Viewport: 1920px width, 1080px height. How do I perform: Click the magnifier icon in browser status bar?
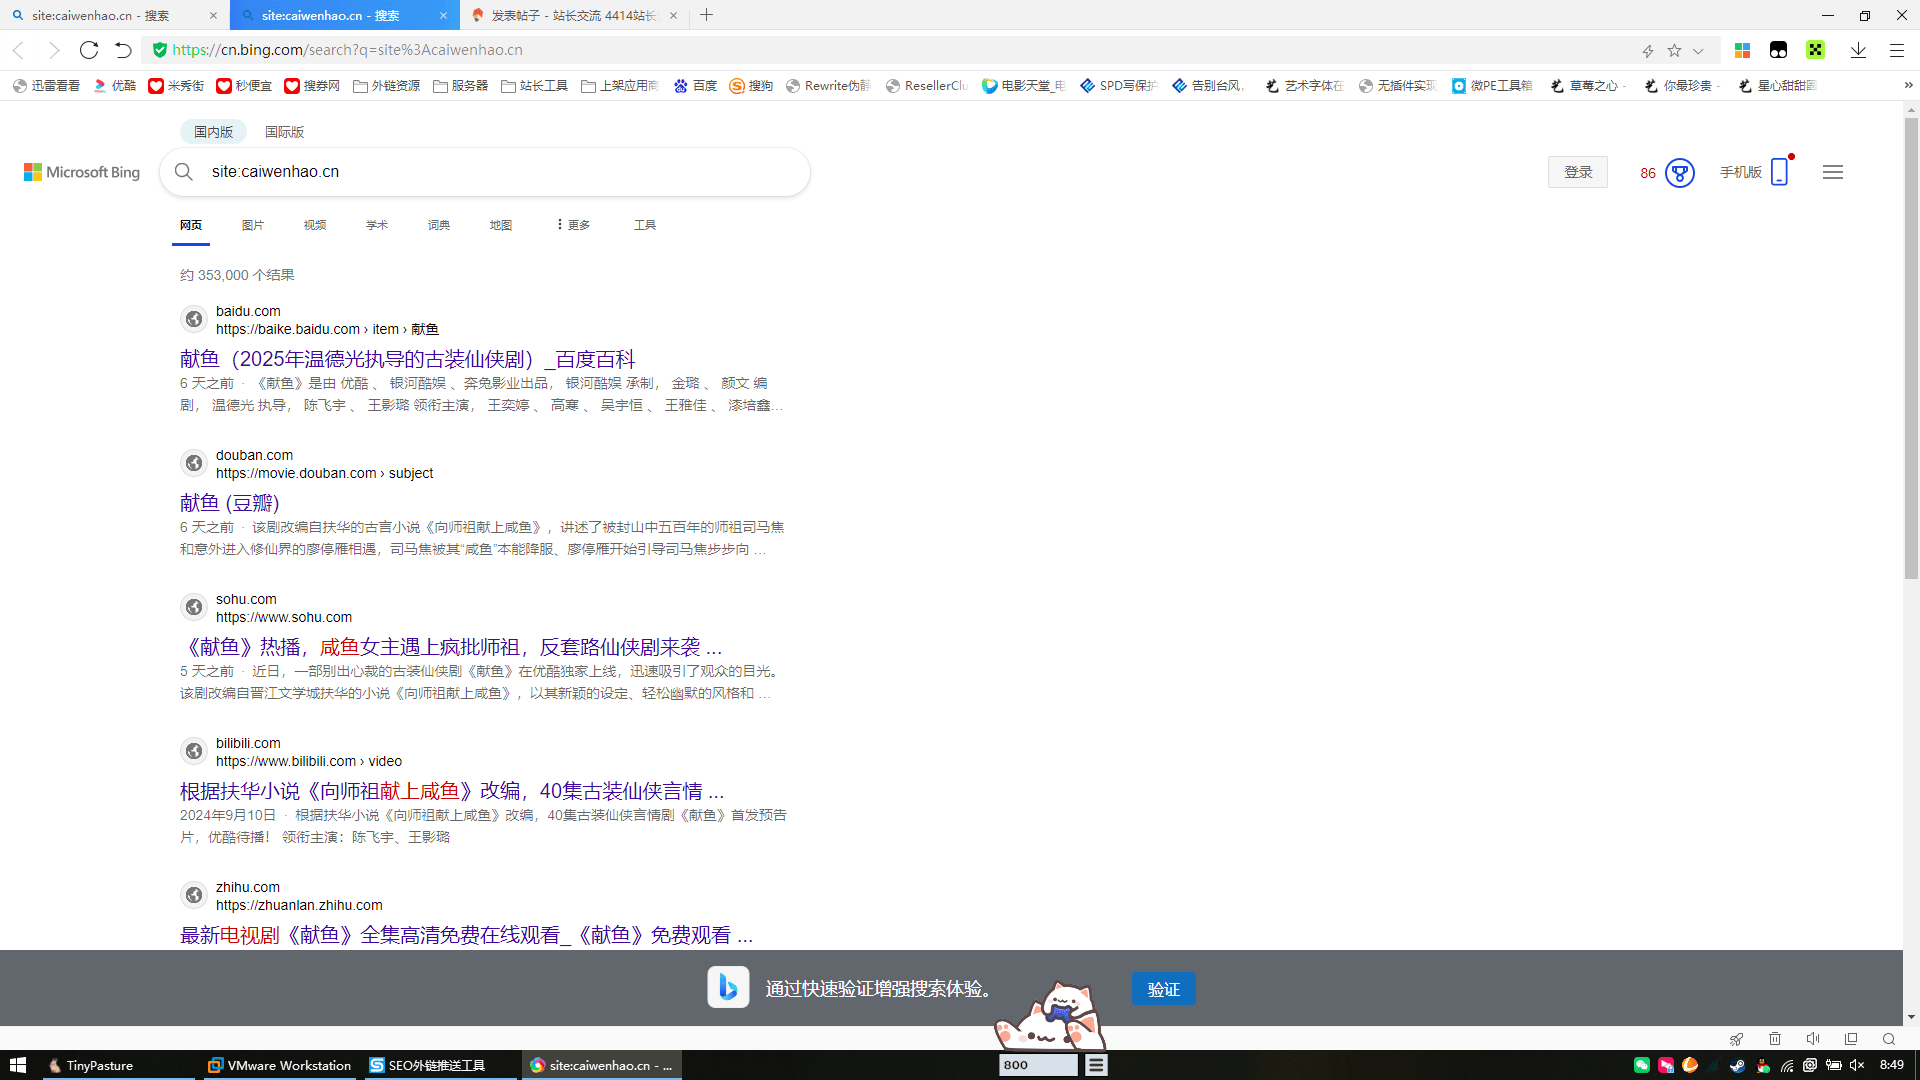pyautogui.click(x=1889, y=1039)
